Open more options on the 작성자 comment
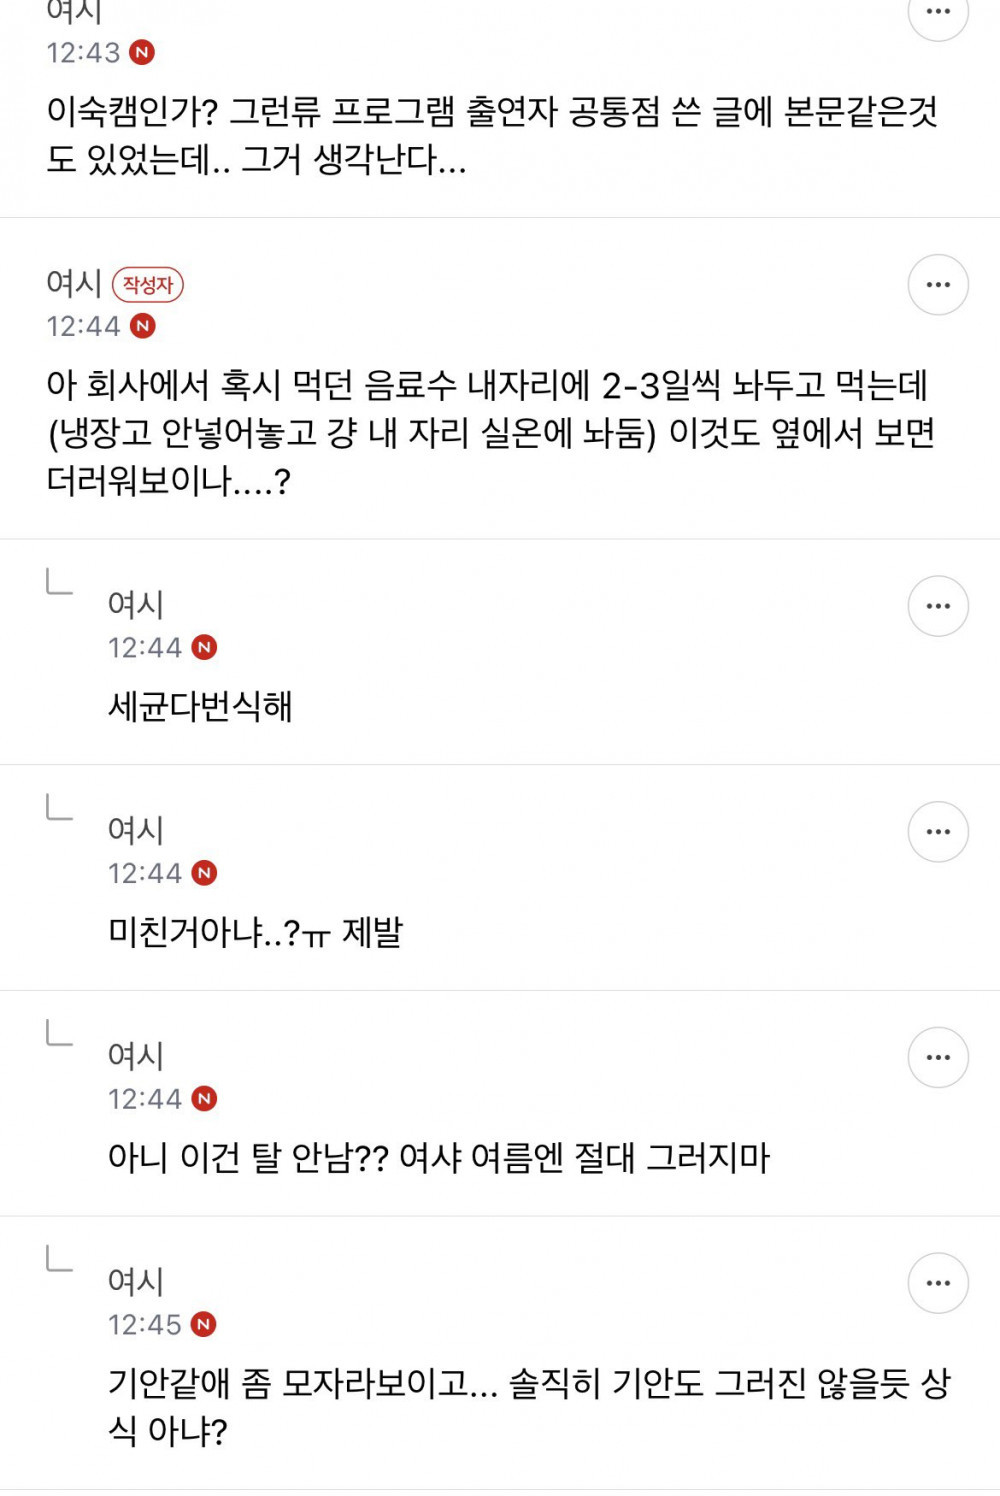Screen dimensions: 1000x1496 [x=937, y=285]
